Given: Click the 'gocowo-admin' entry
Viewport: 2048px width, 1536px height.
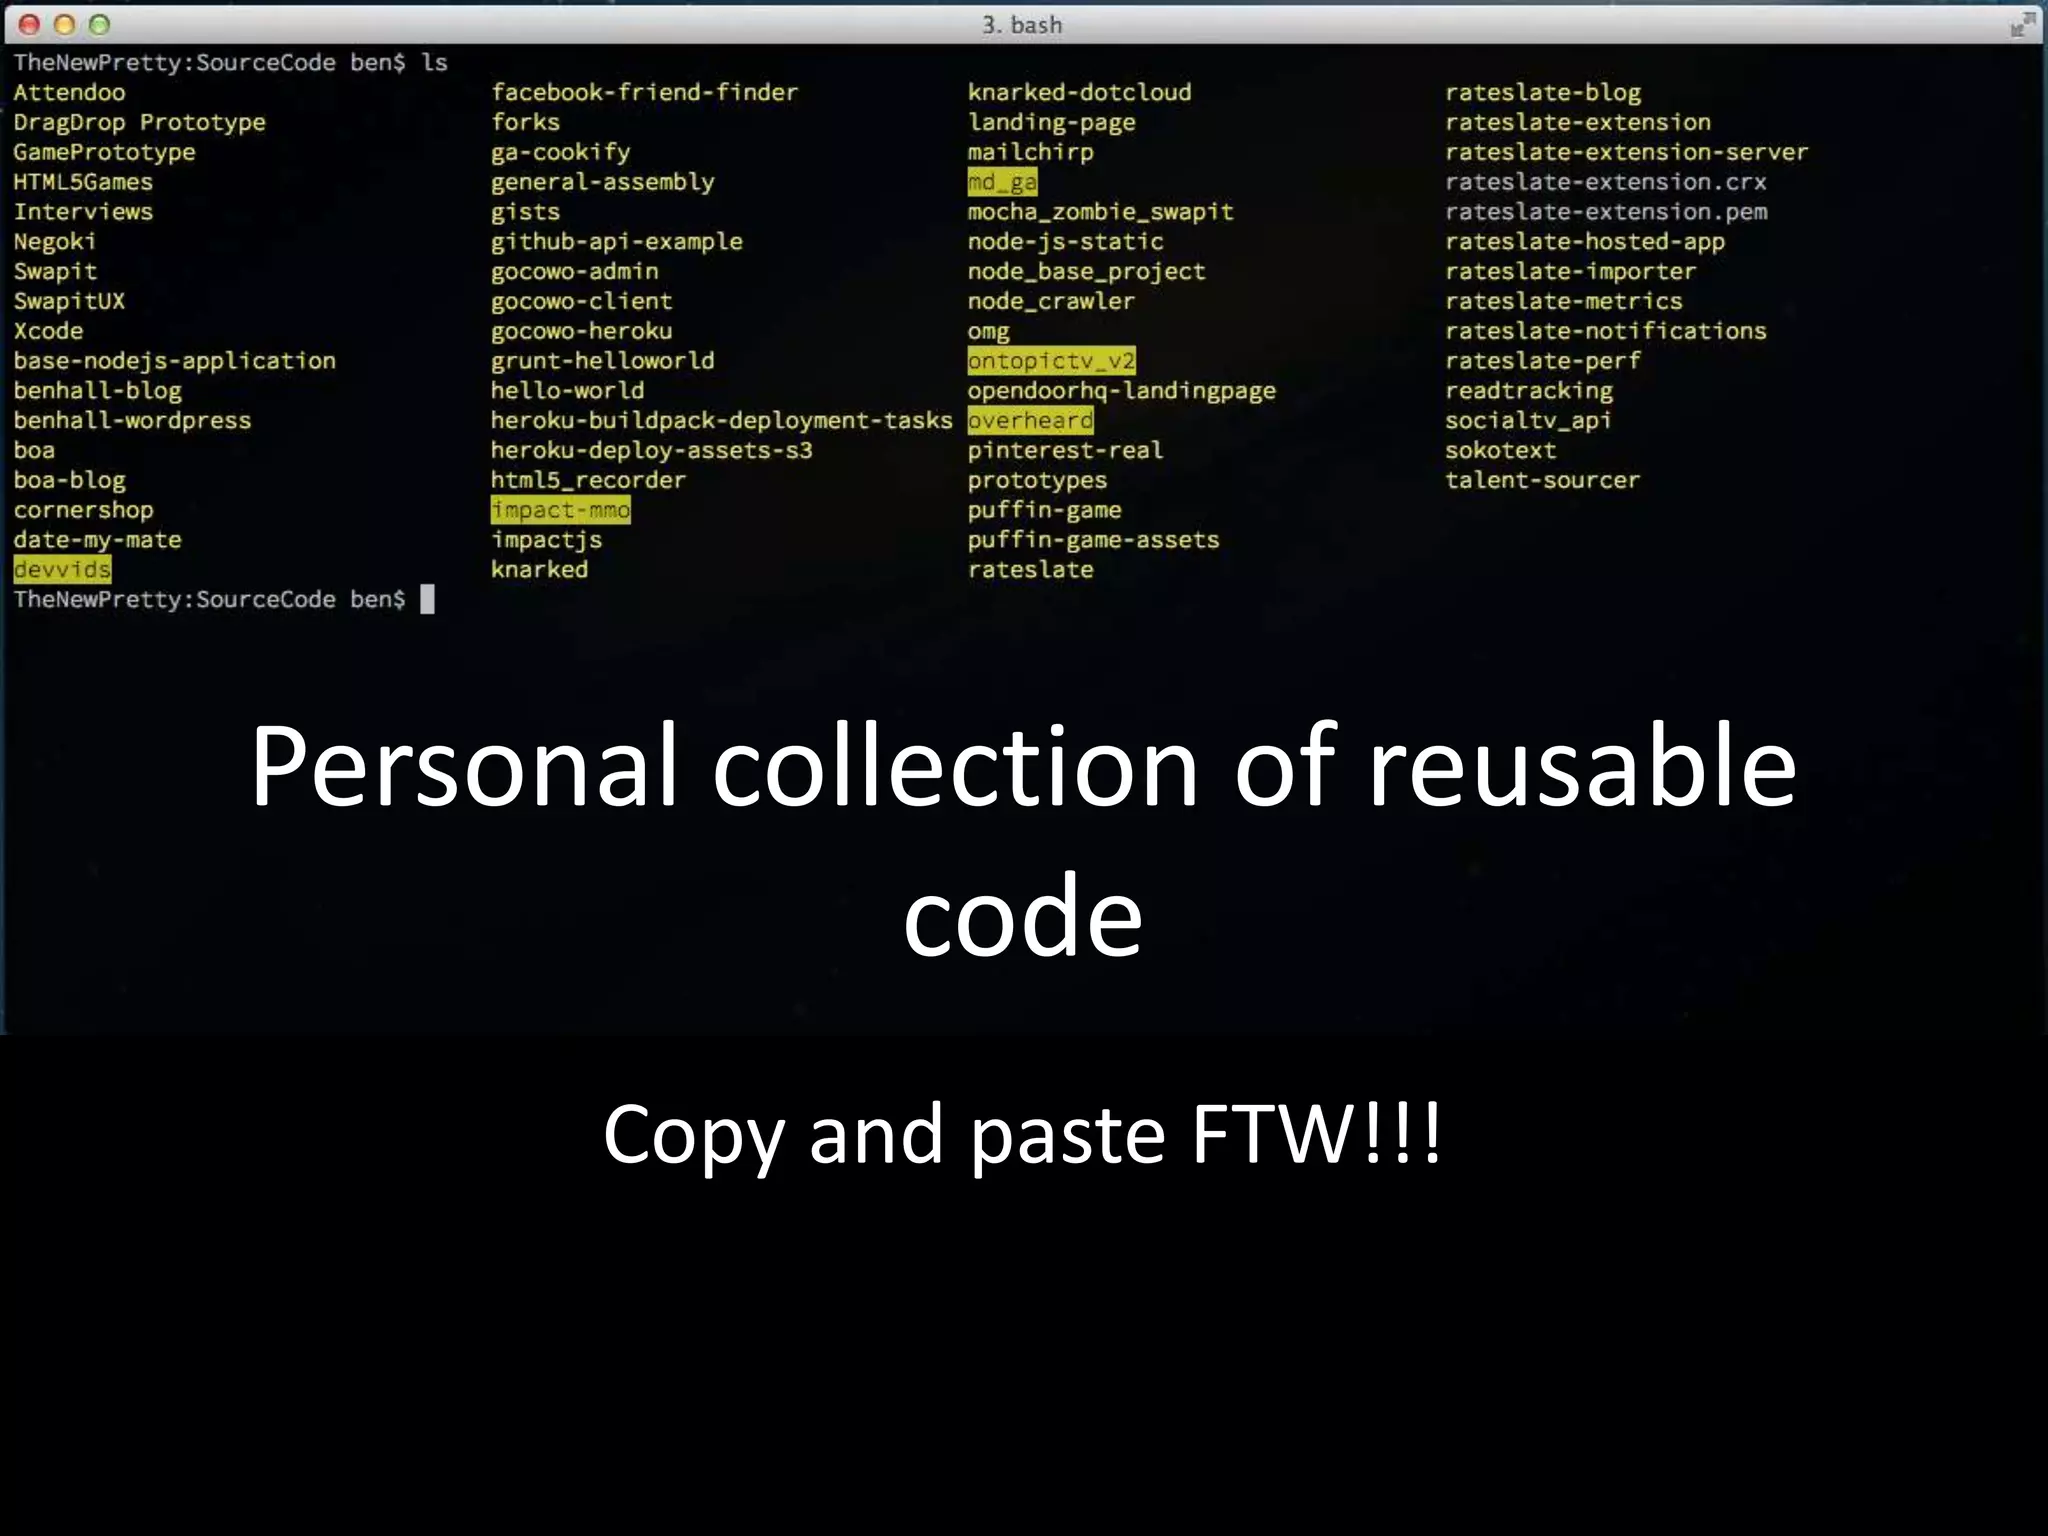Looking at the screenshot, I should click(574, 271).
